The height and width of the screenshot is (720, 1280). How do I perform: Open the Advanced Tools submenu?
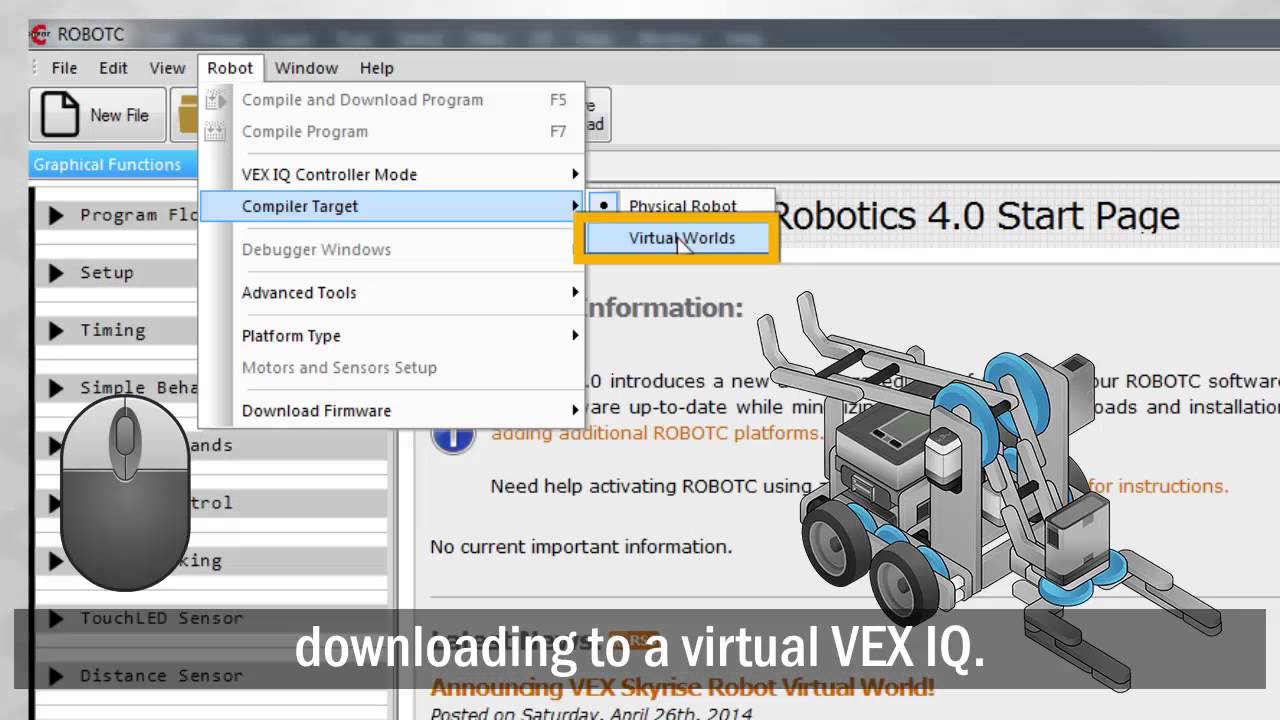pyautogui.click(x=392, y=292)
